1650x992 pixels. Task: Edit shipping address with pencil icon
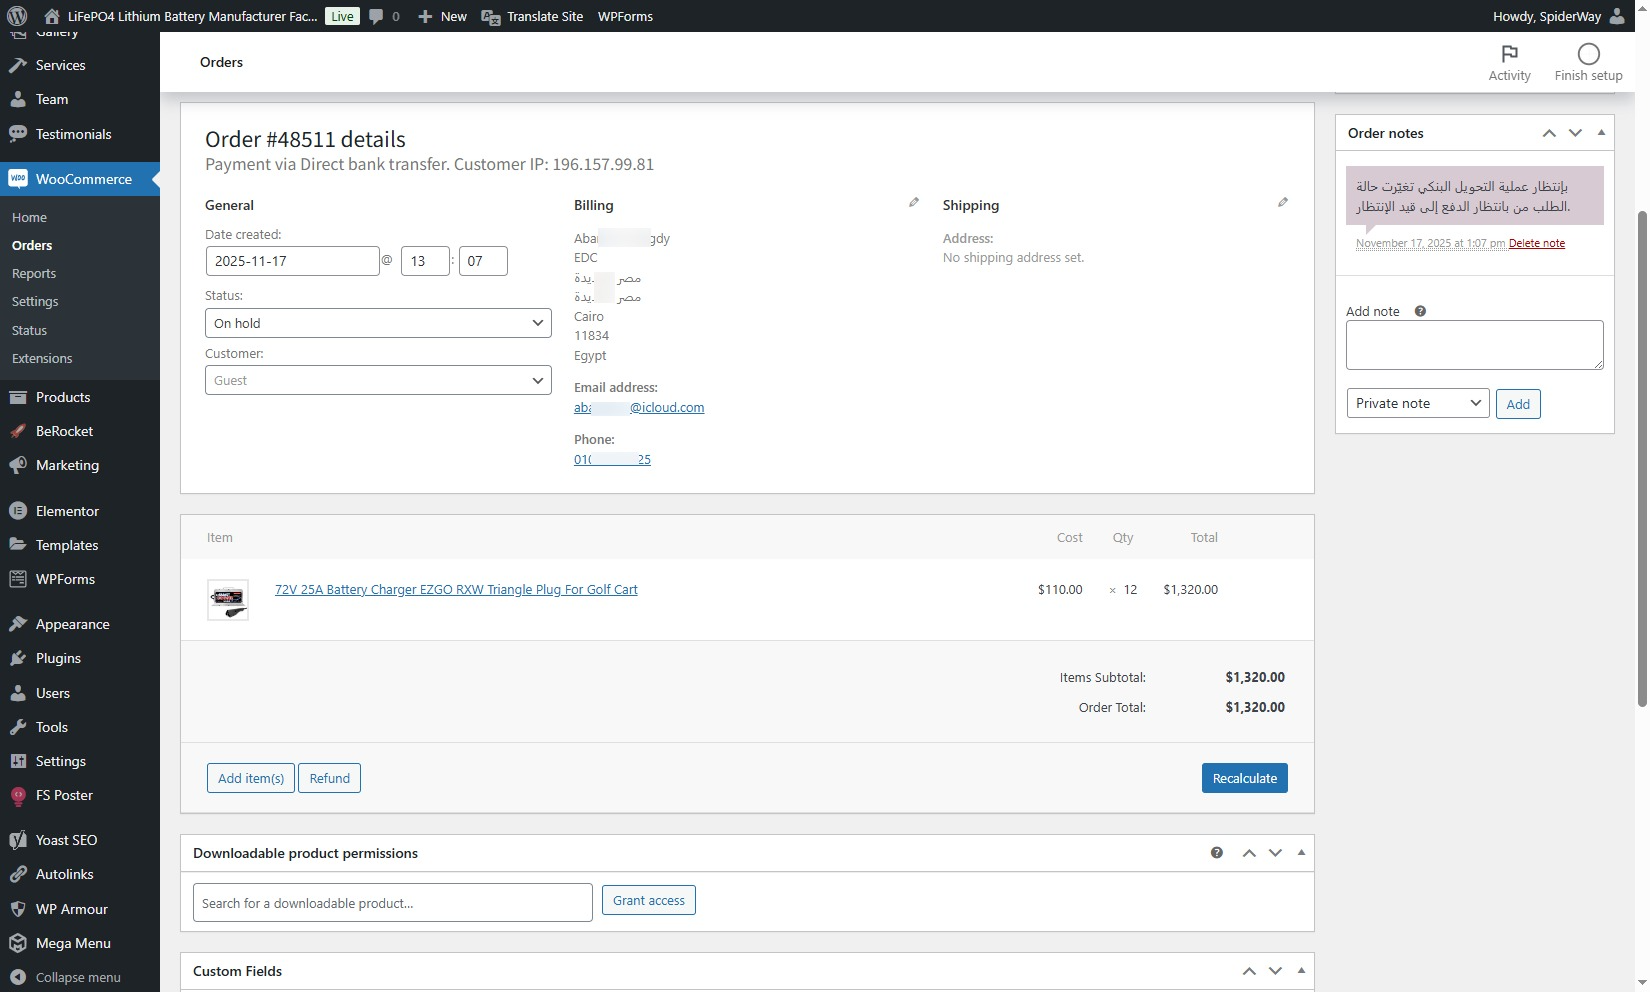(x=1282, y=203)
